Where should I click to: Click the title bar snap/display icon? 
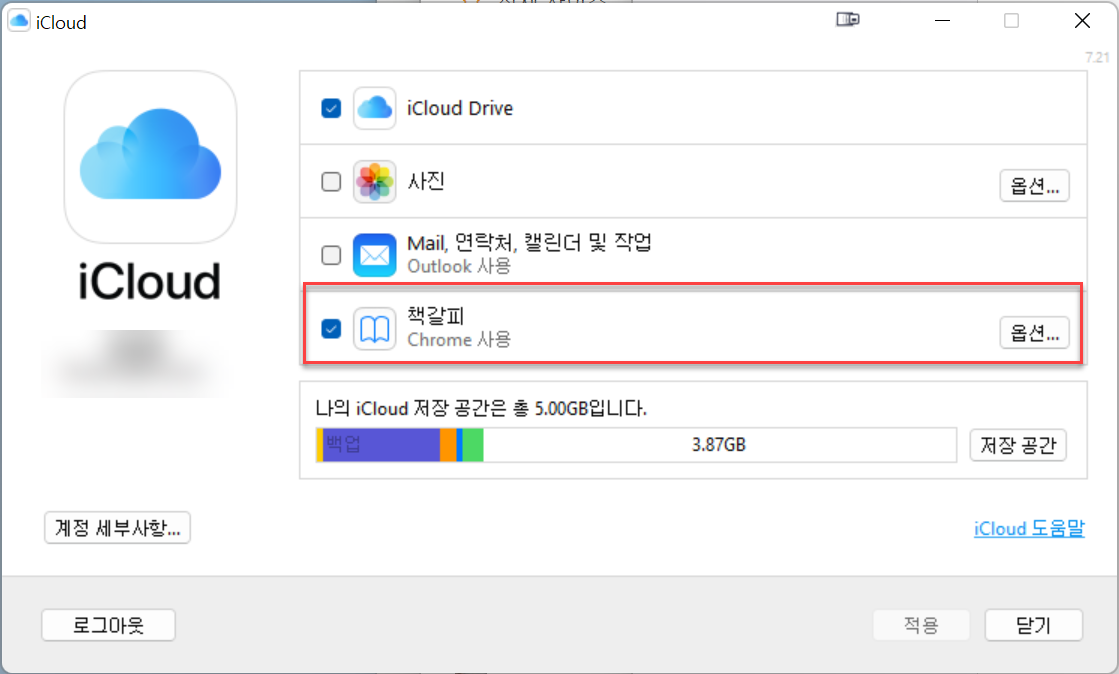click(848, 19)
